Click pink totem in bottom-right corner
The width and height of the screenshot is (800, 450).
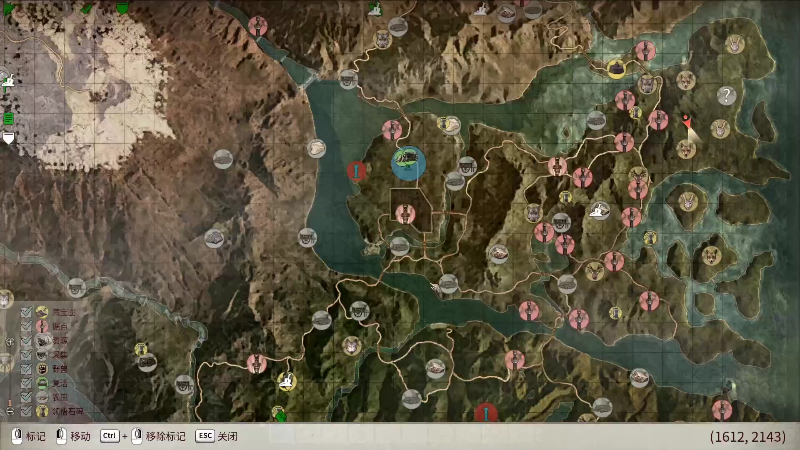pos(722,410)
